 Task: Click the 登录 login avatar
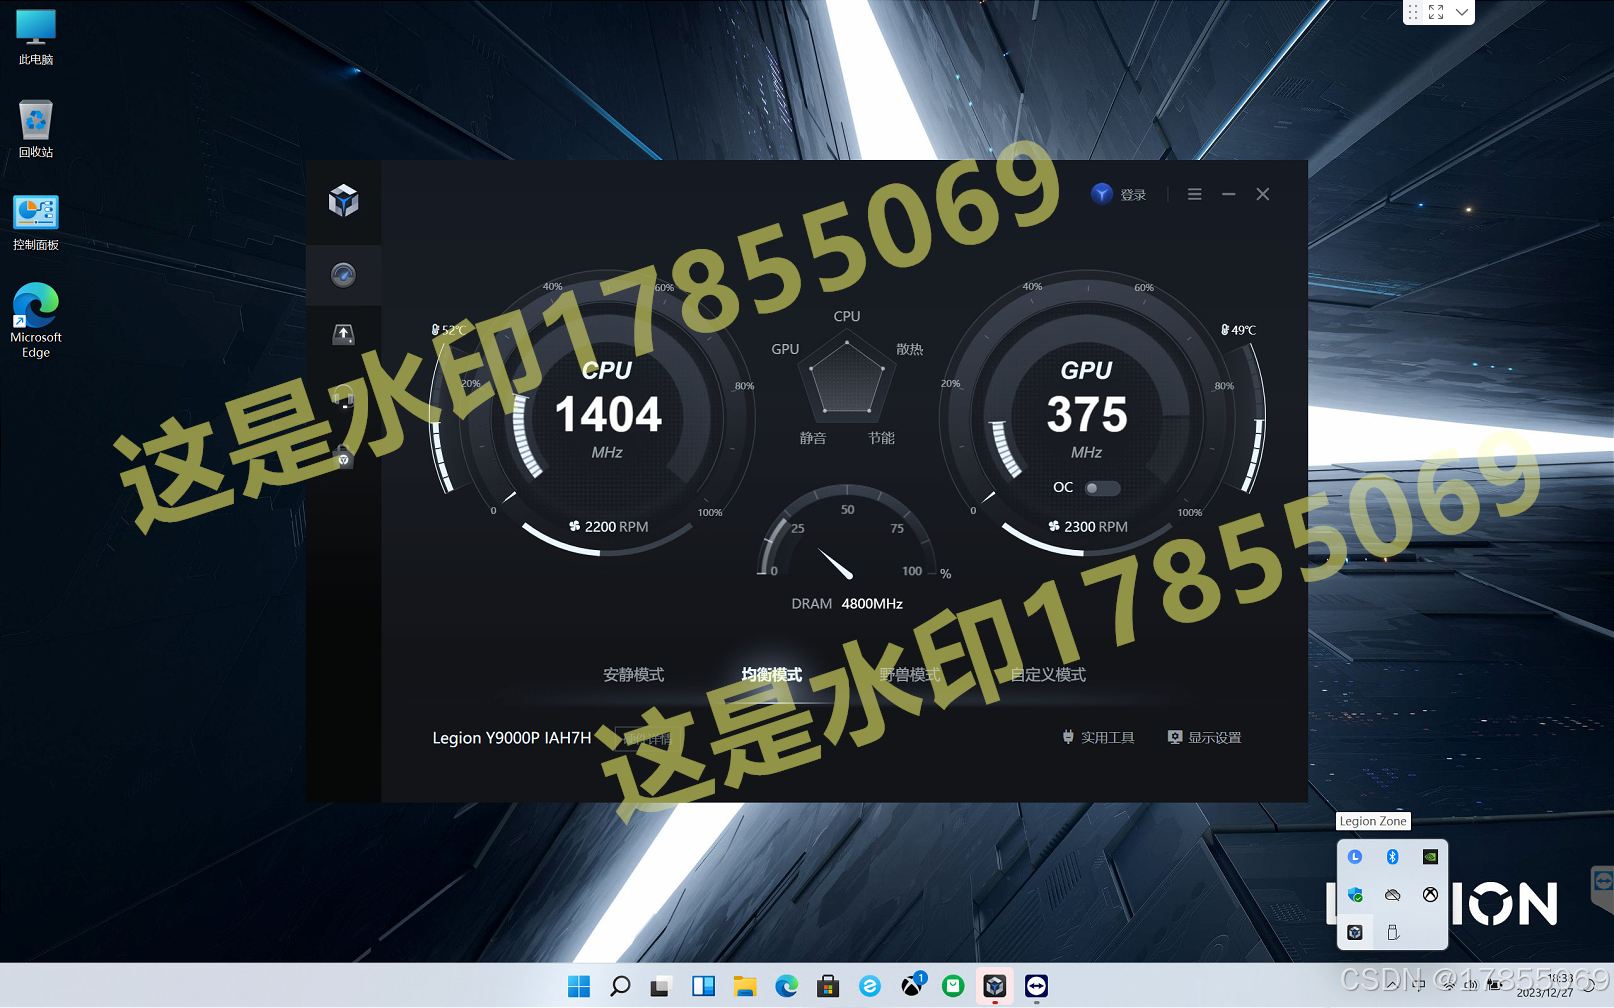click(x=1102, y=194)
